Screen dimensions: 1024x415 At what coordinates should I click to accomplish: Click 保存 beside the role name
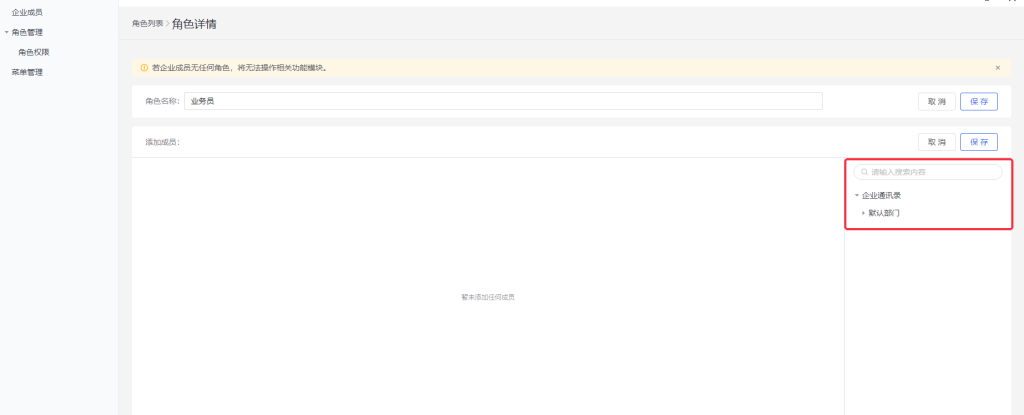tap(979, 101)
